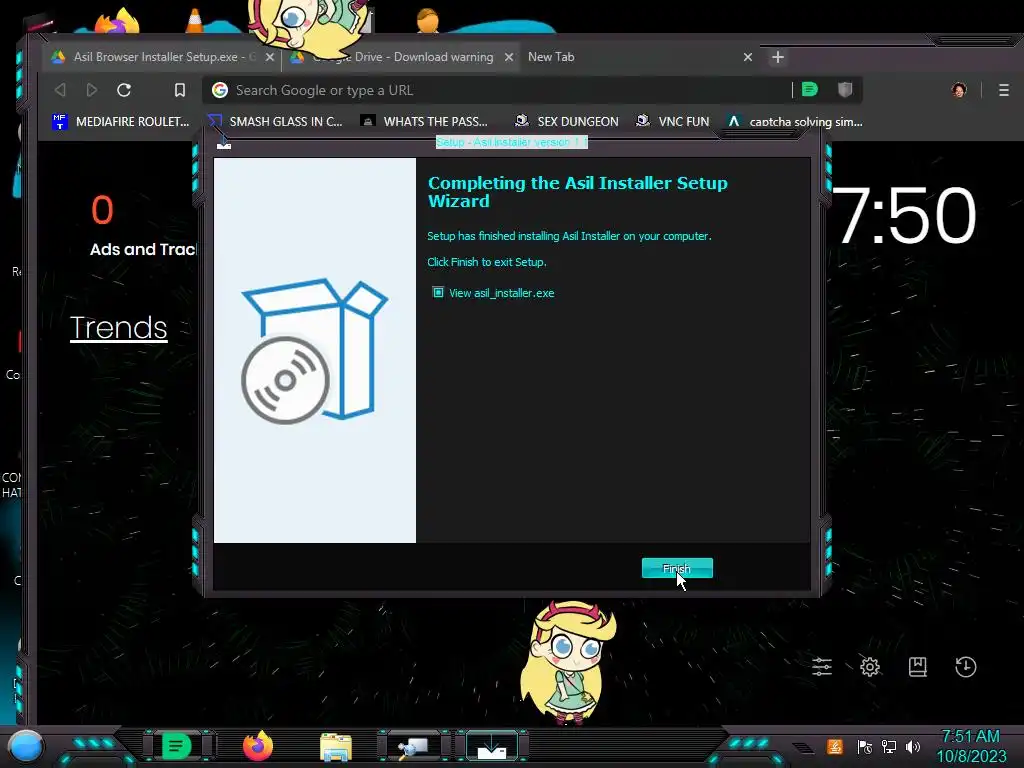The height and width of the screenshot is (768, 1024).
Task: Click the Ads and Trackers counter 0
Action: click(103, 210)
